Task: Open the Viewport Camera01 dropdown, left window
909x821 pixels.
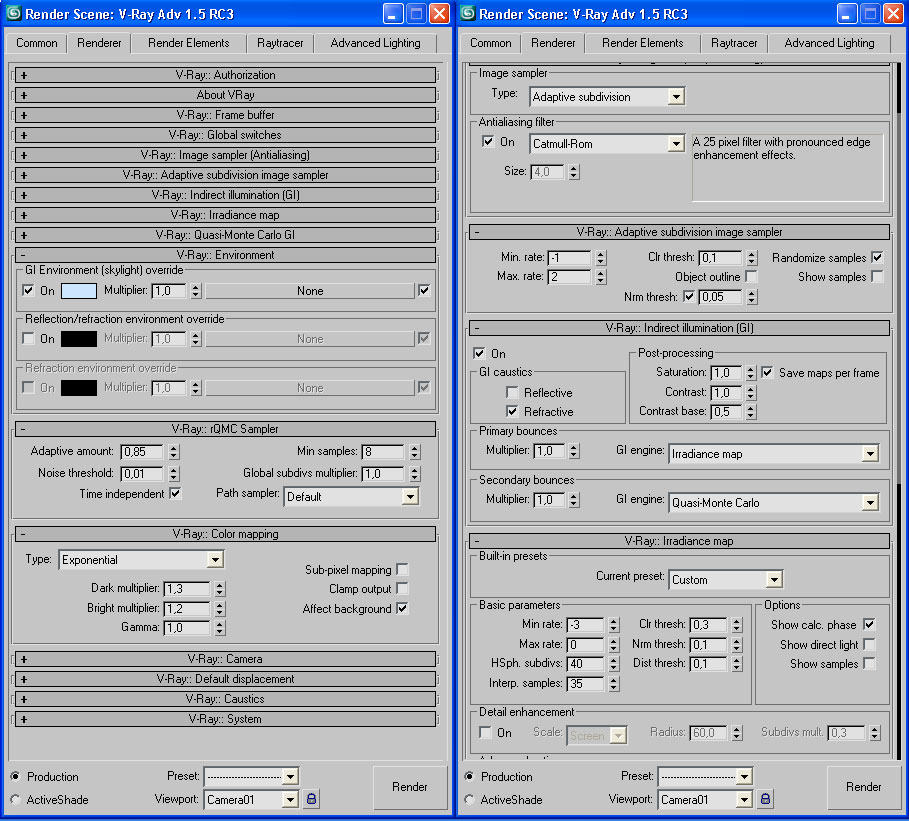Action: point(251,800)
